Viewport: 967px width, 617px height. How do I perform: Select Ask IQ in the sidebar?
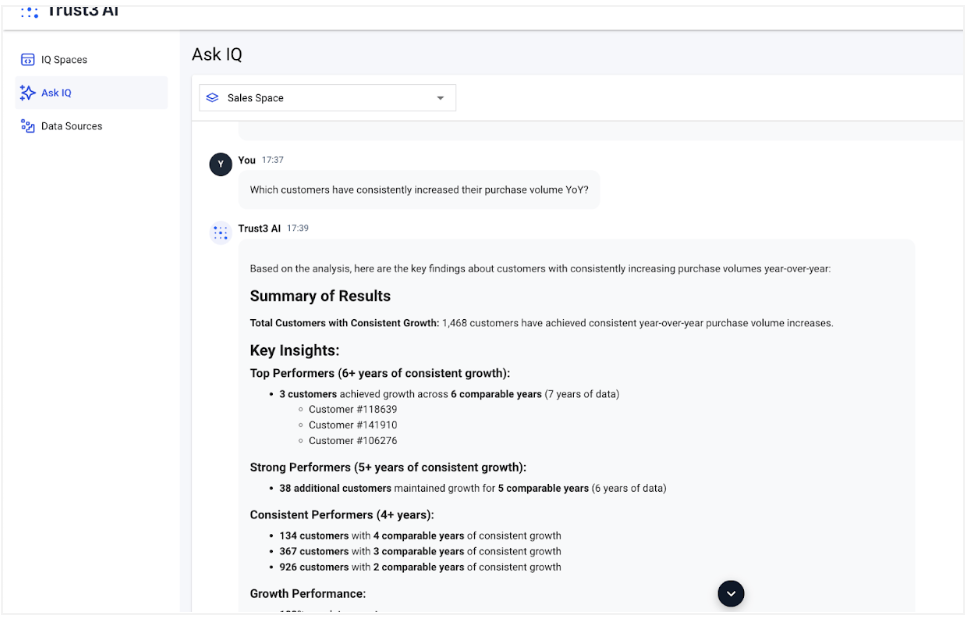56,93
